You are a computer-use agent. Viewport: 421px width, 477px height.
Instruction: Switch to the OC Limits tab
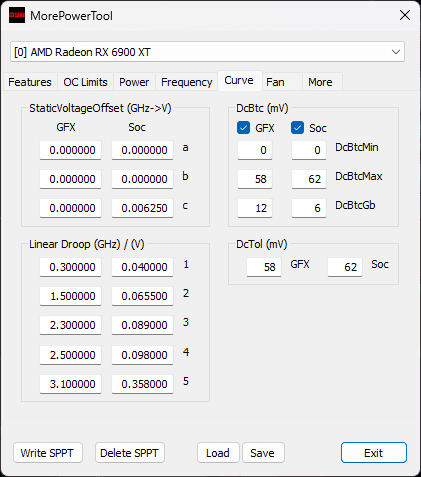(x=85, y=82)
